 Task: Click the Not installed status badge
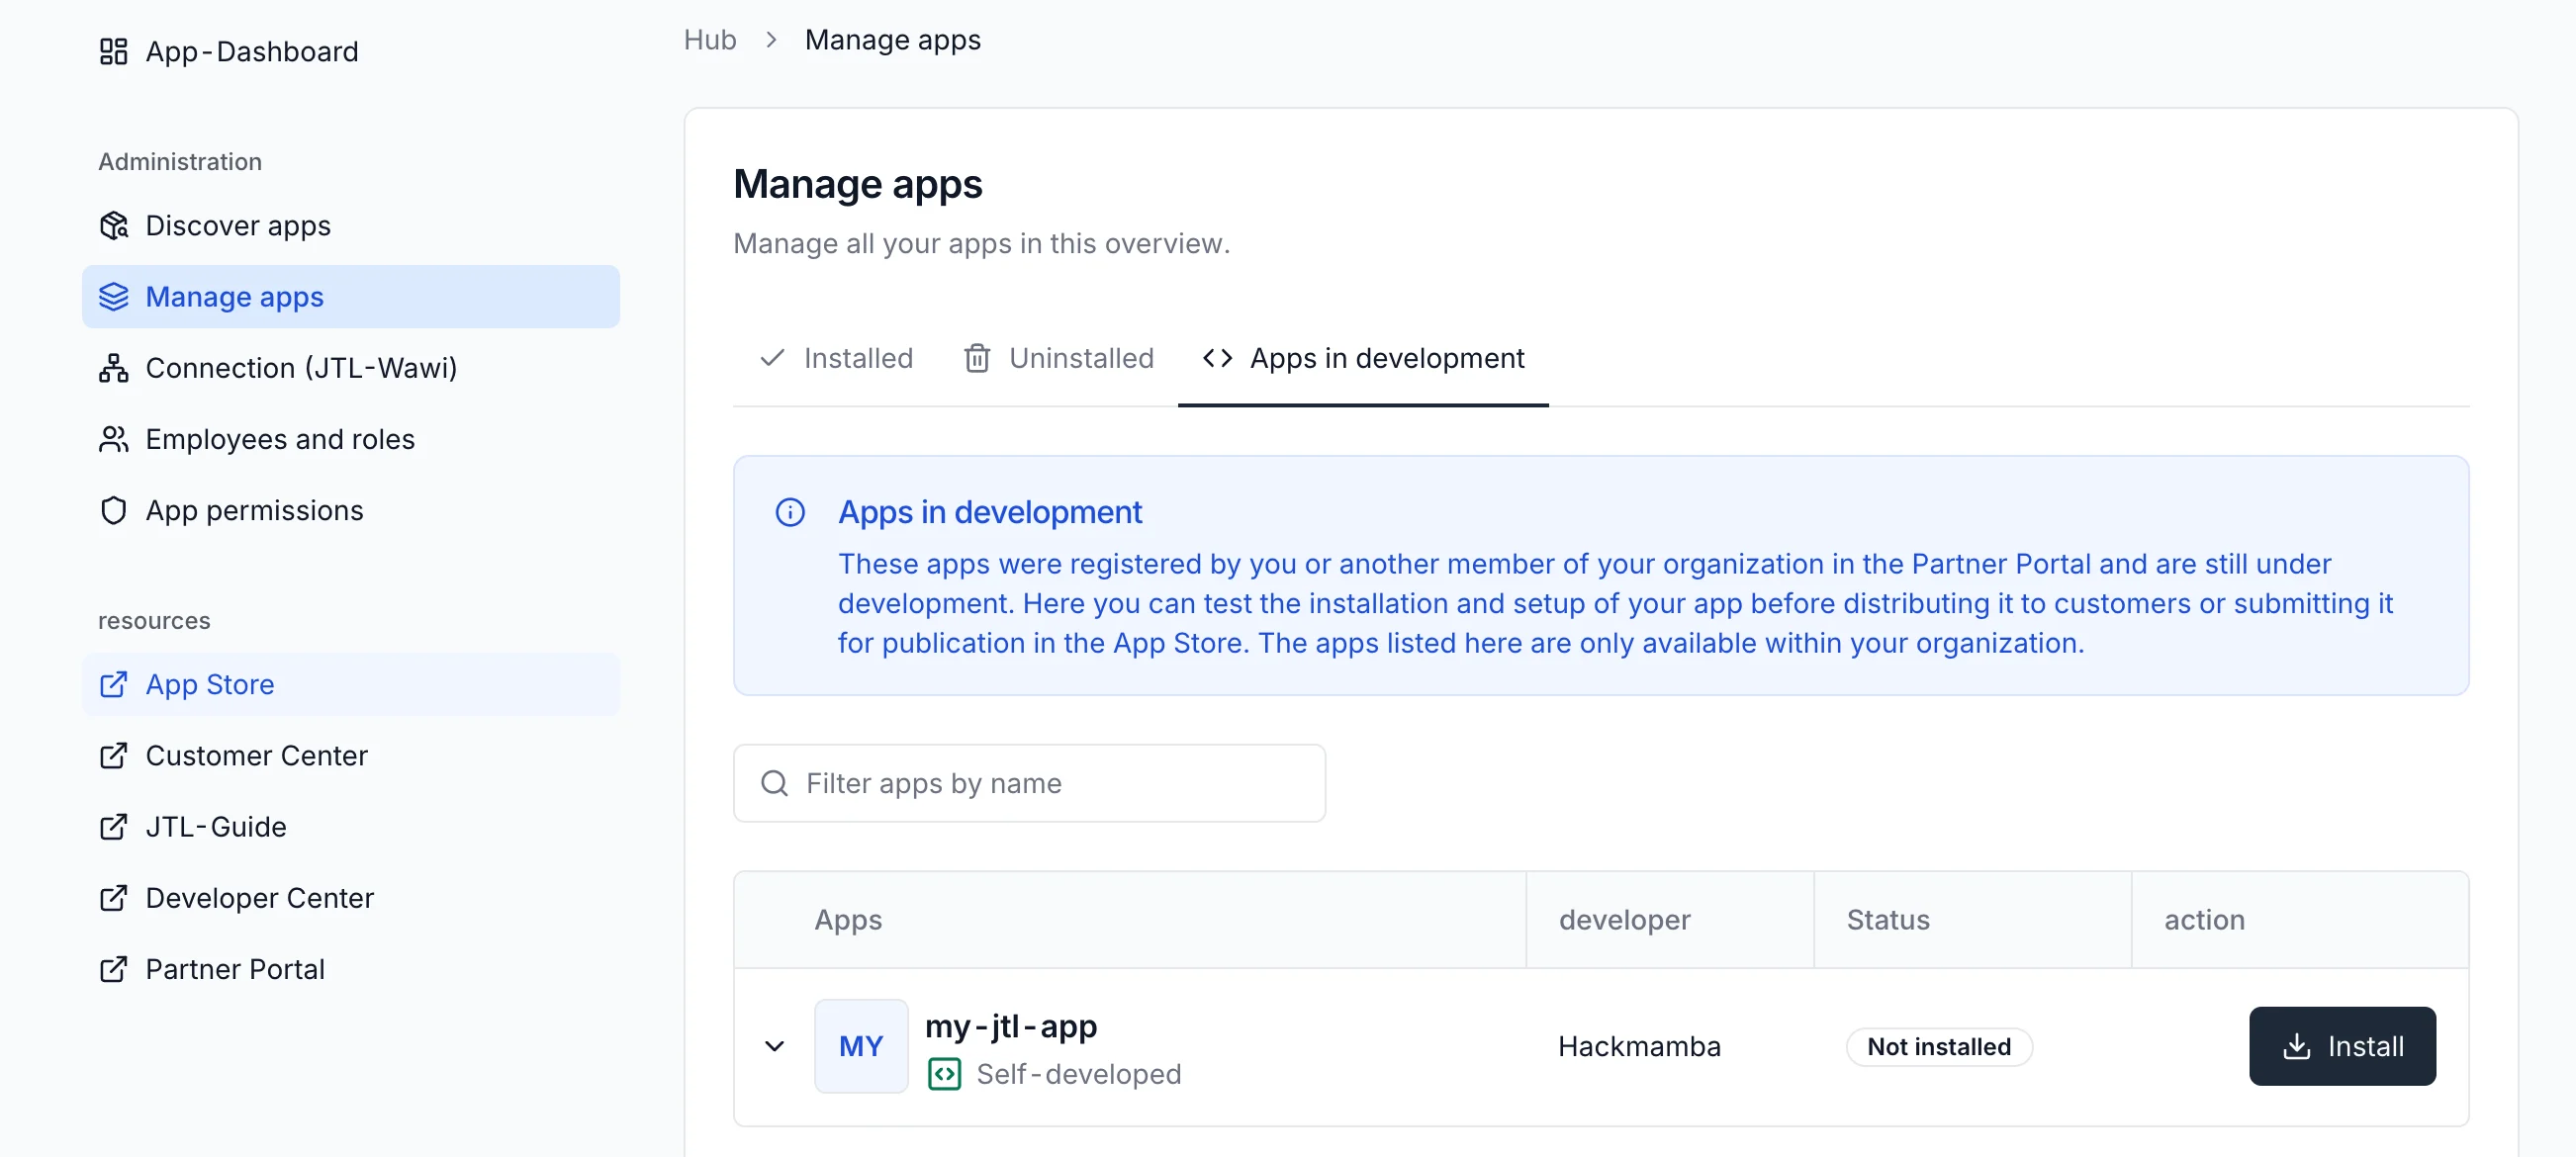pyautogui.click(x=1938, y=1046)
